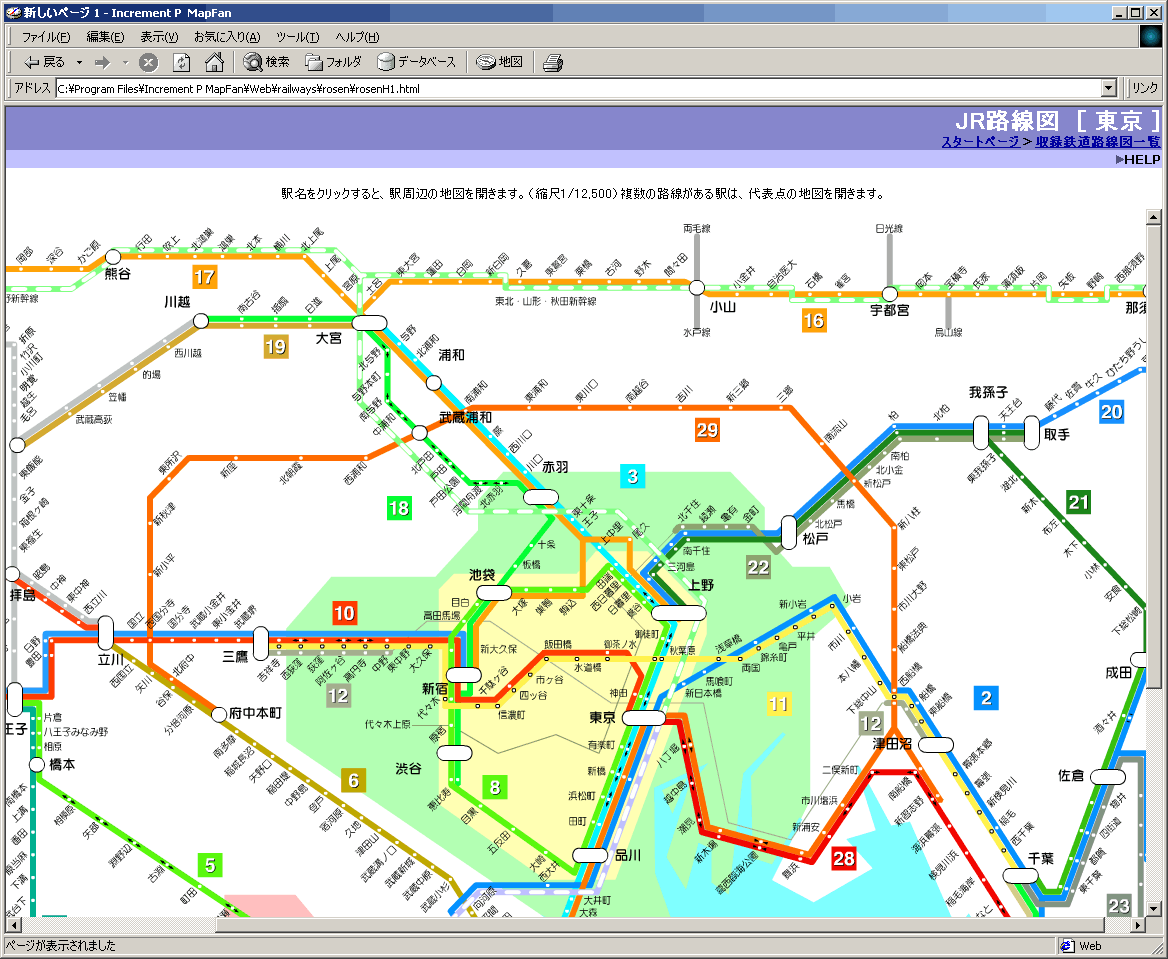Open the データベース (Database) tool

pyautogui.click(x=416, y=62)
